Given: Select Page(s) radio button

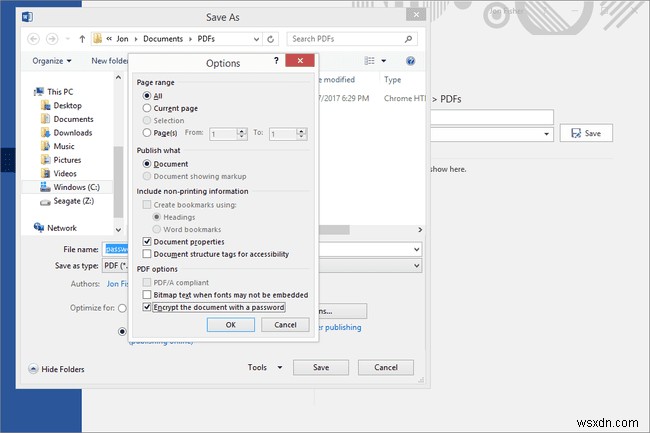Looking at the screenshot, I should (147, 133).
